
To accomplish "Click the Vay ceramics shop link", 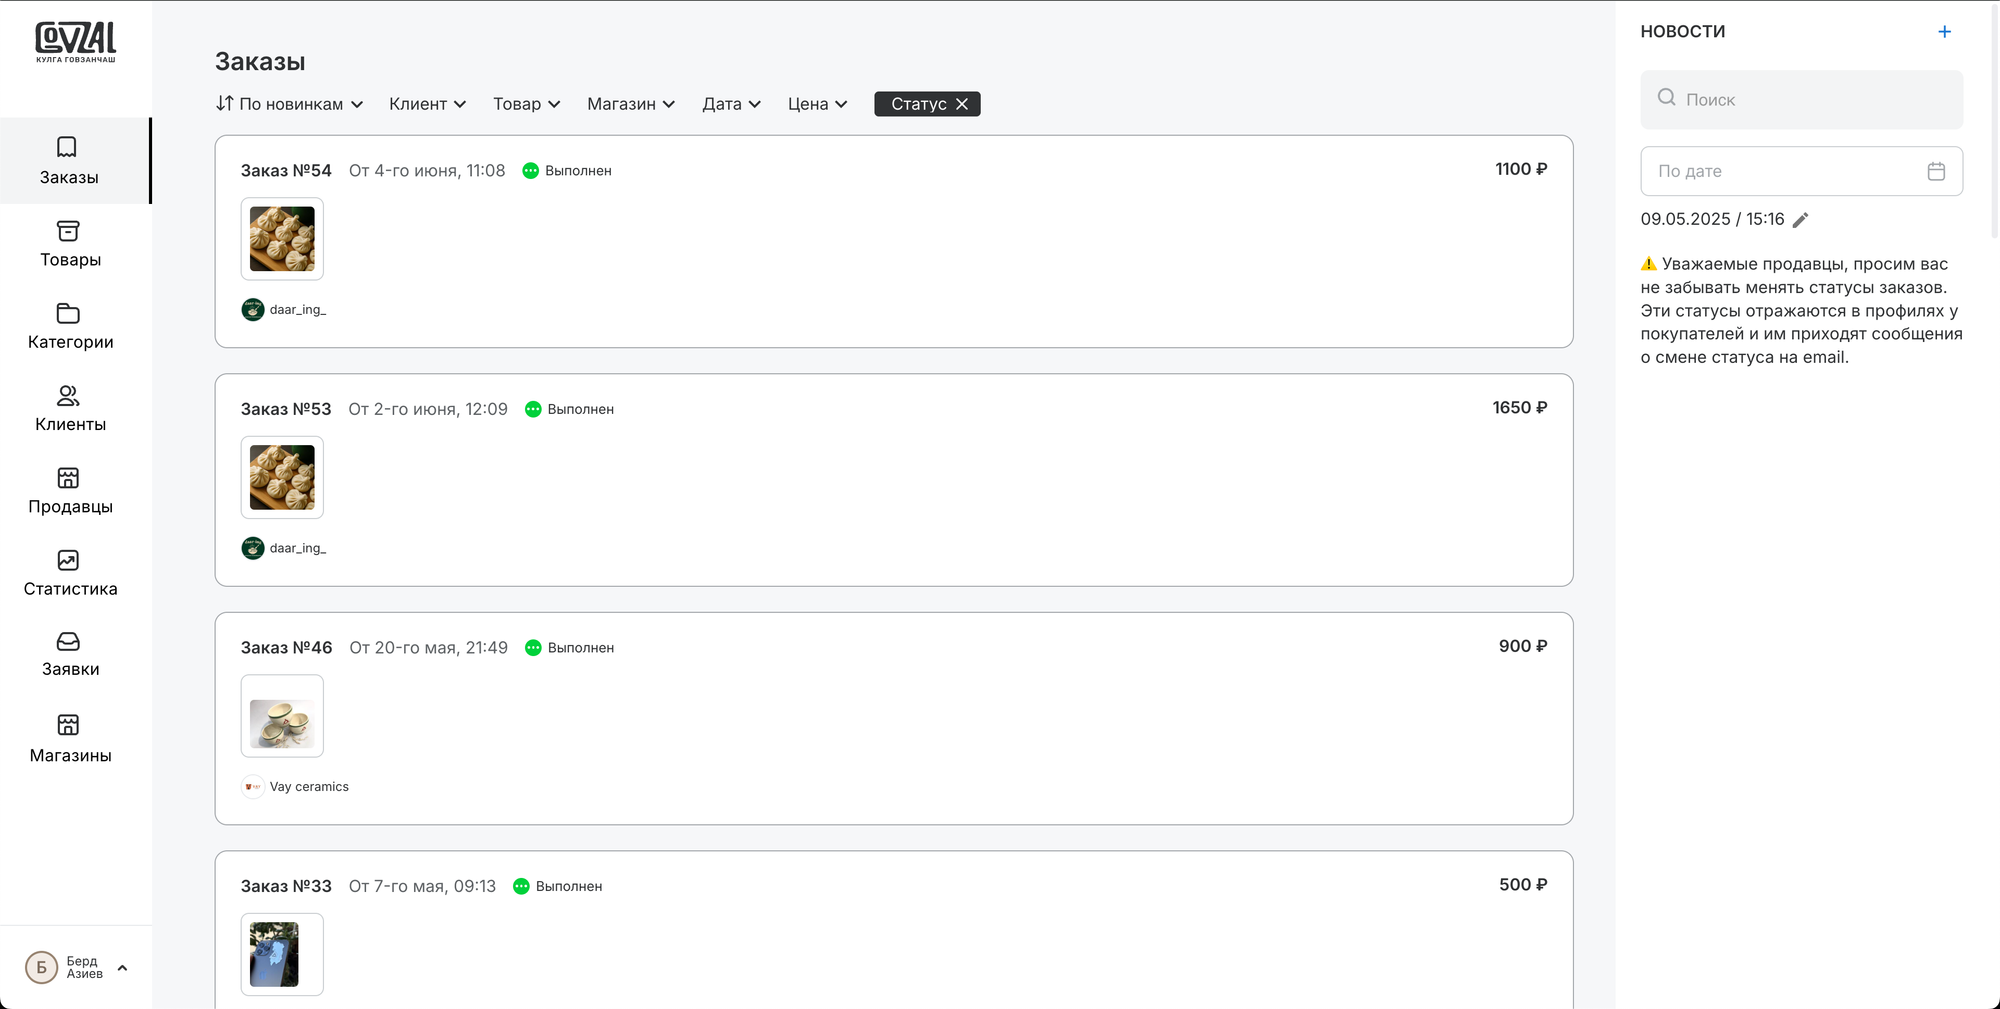I will [x=308, y=787].
